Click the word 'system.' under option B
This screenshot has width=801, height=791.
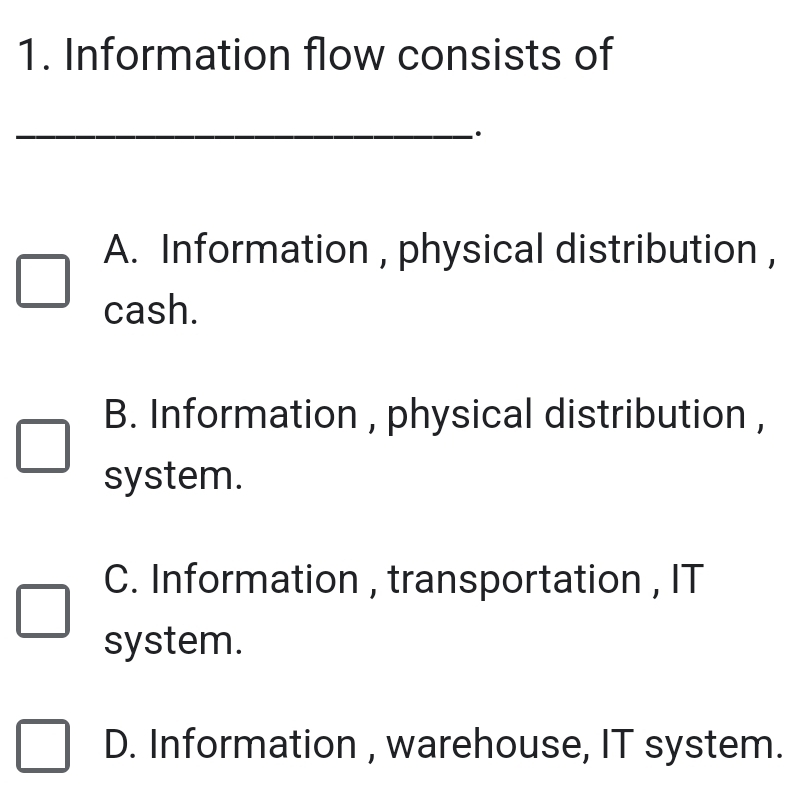tap(173, 477)
